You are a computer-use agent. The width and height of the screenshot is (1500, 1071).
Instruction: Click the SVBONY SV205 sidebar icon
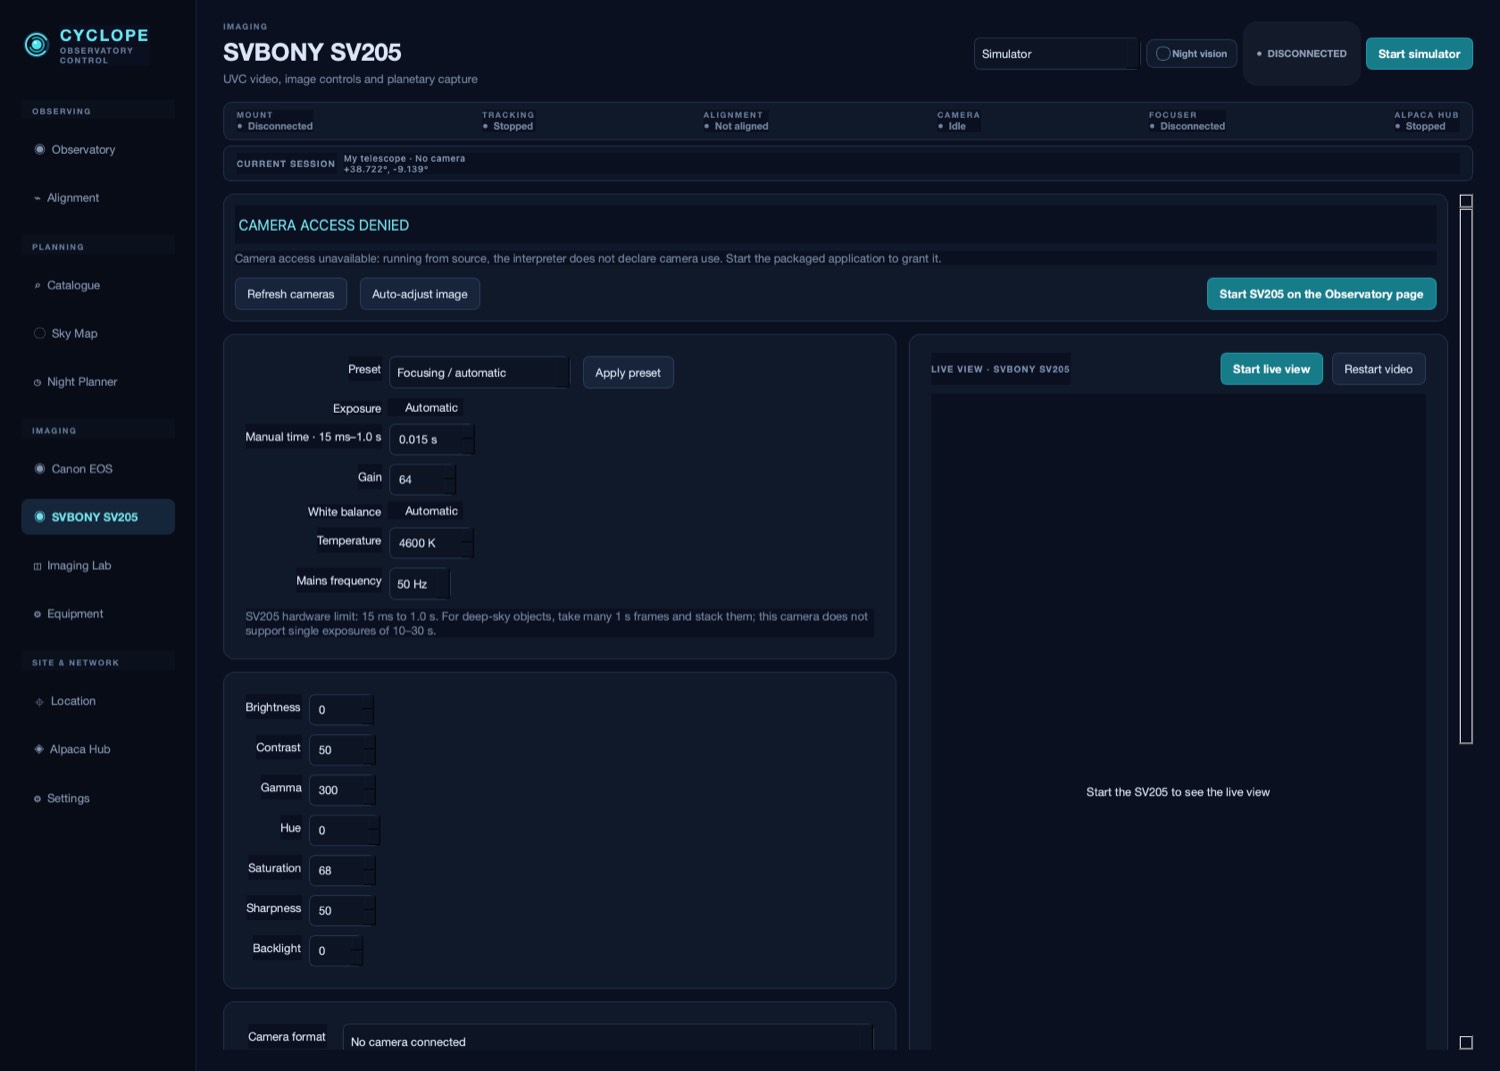(x=40, y=517)
